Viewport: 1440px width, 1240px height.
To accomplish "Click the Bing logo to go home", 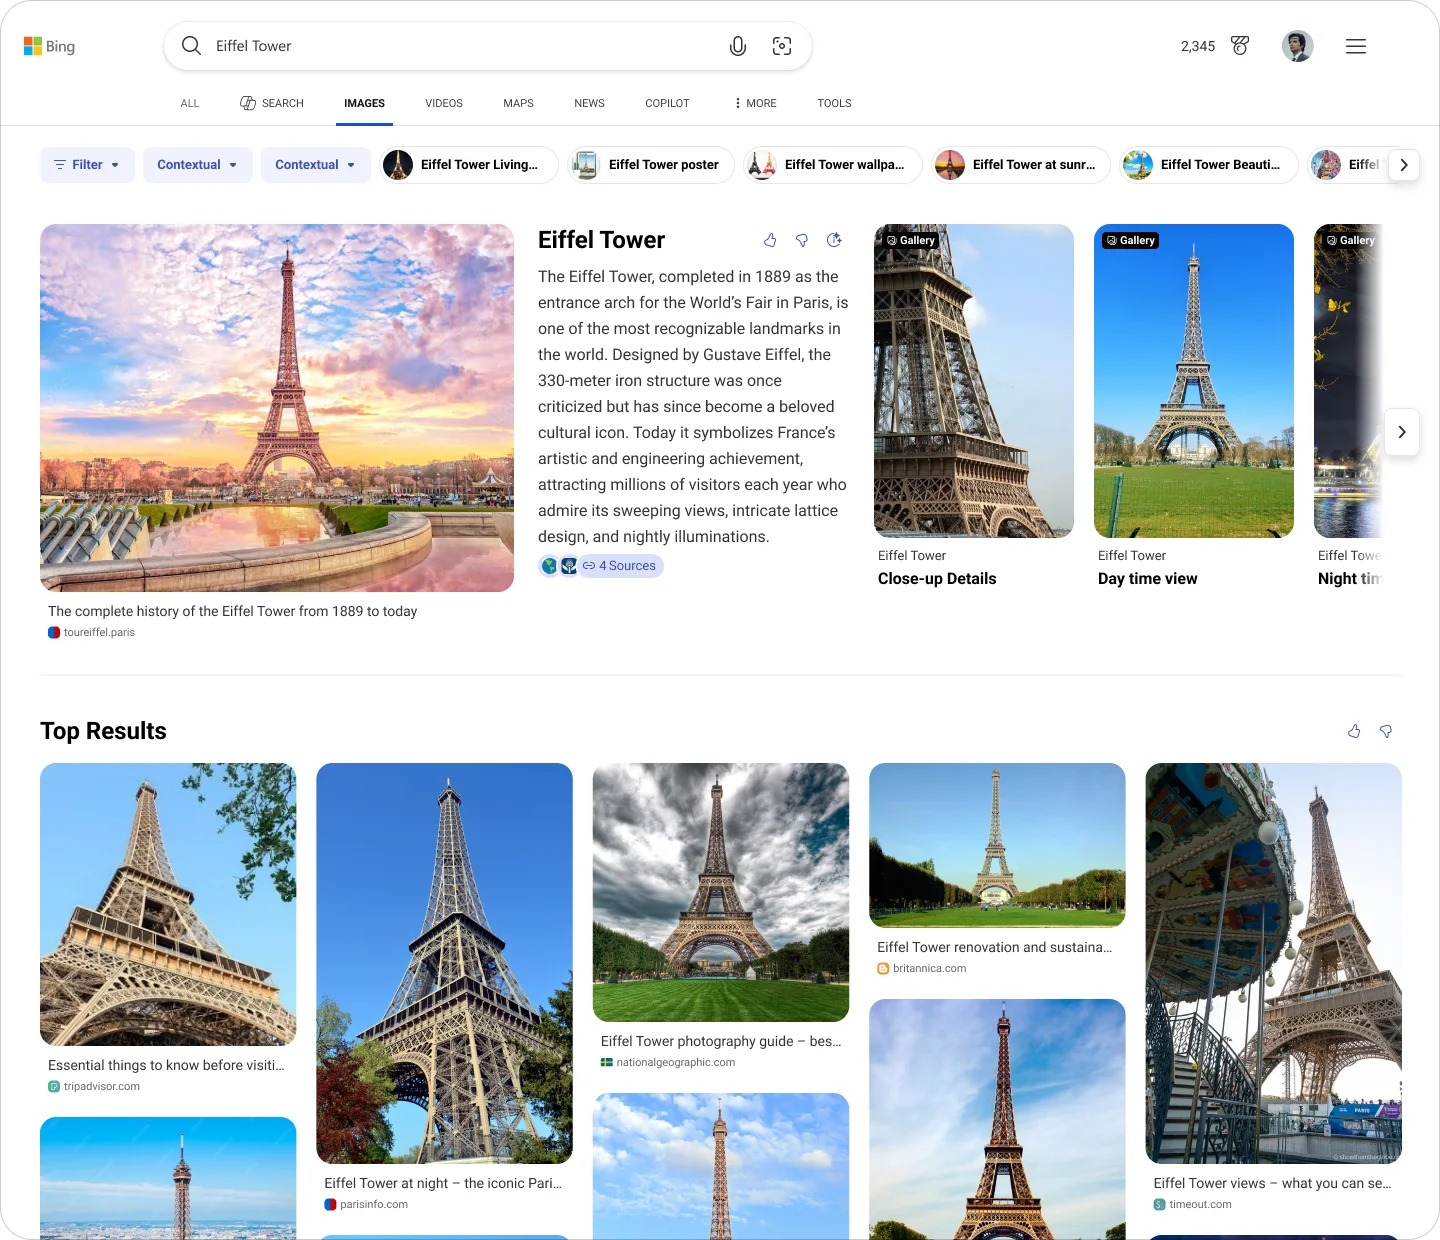I will [50, 45].
